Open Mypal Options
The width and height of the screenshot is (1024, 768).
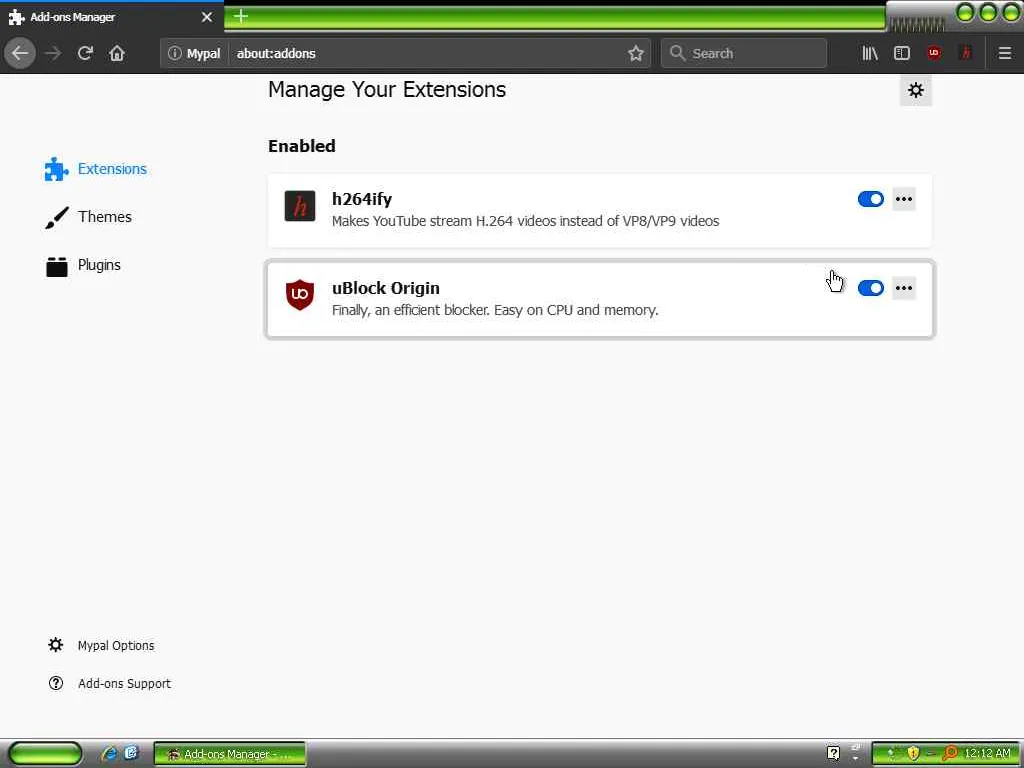point(101,645)
